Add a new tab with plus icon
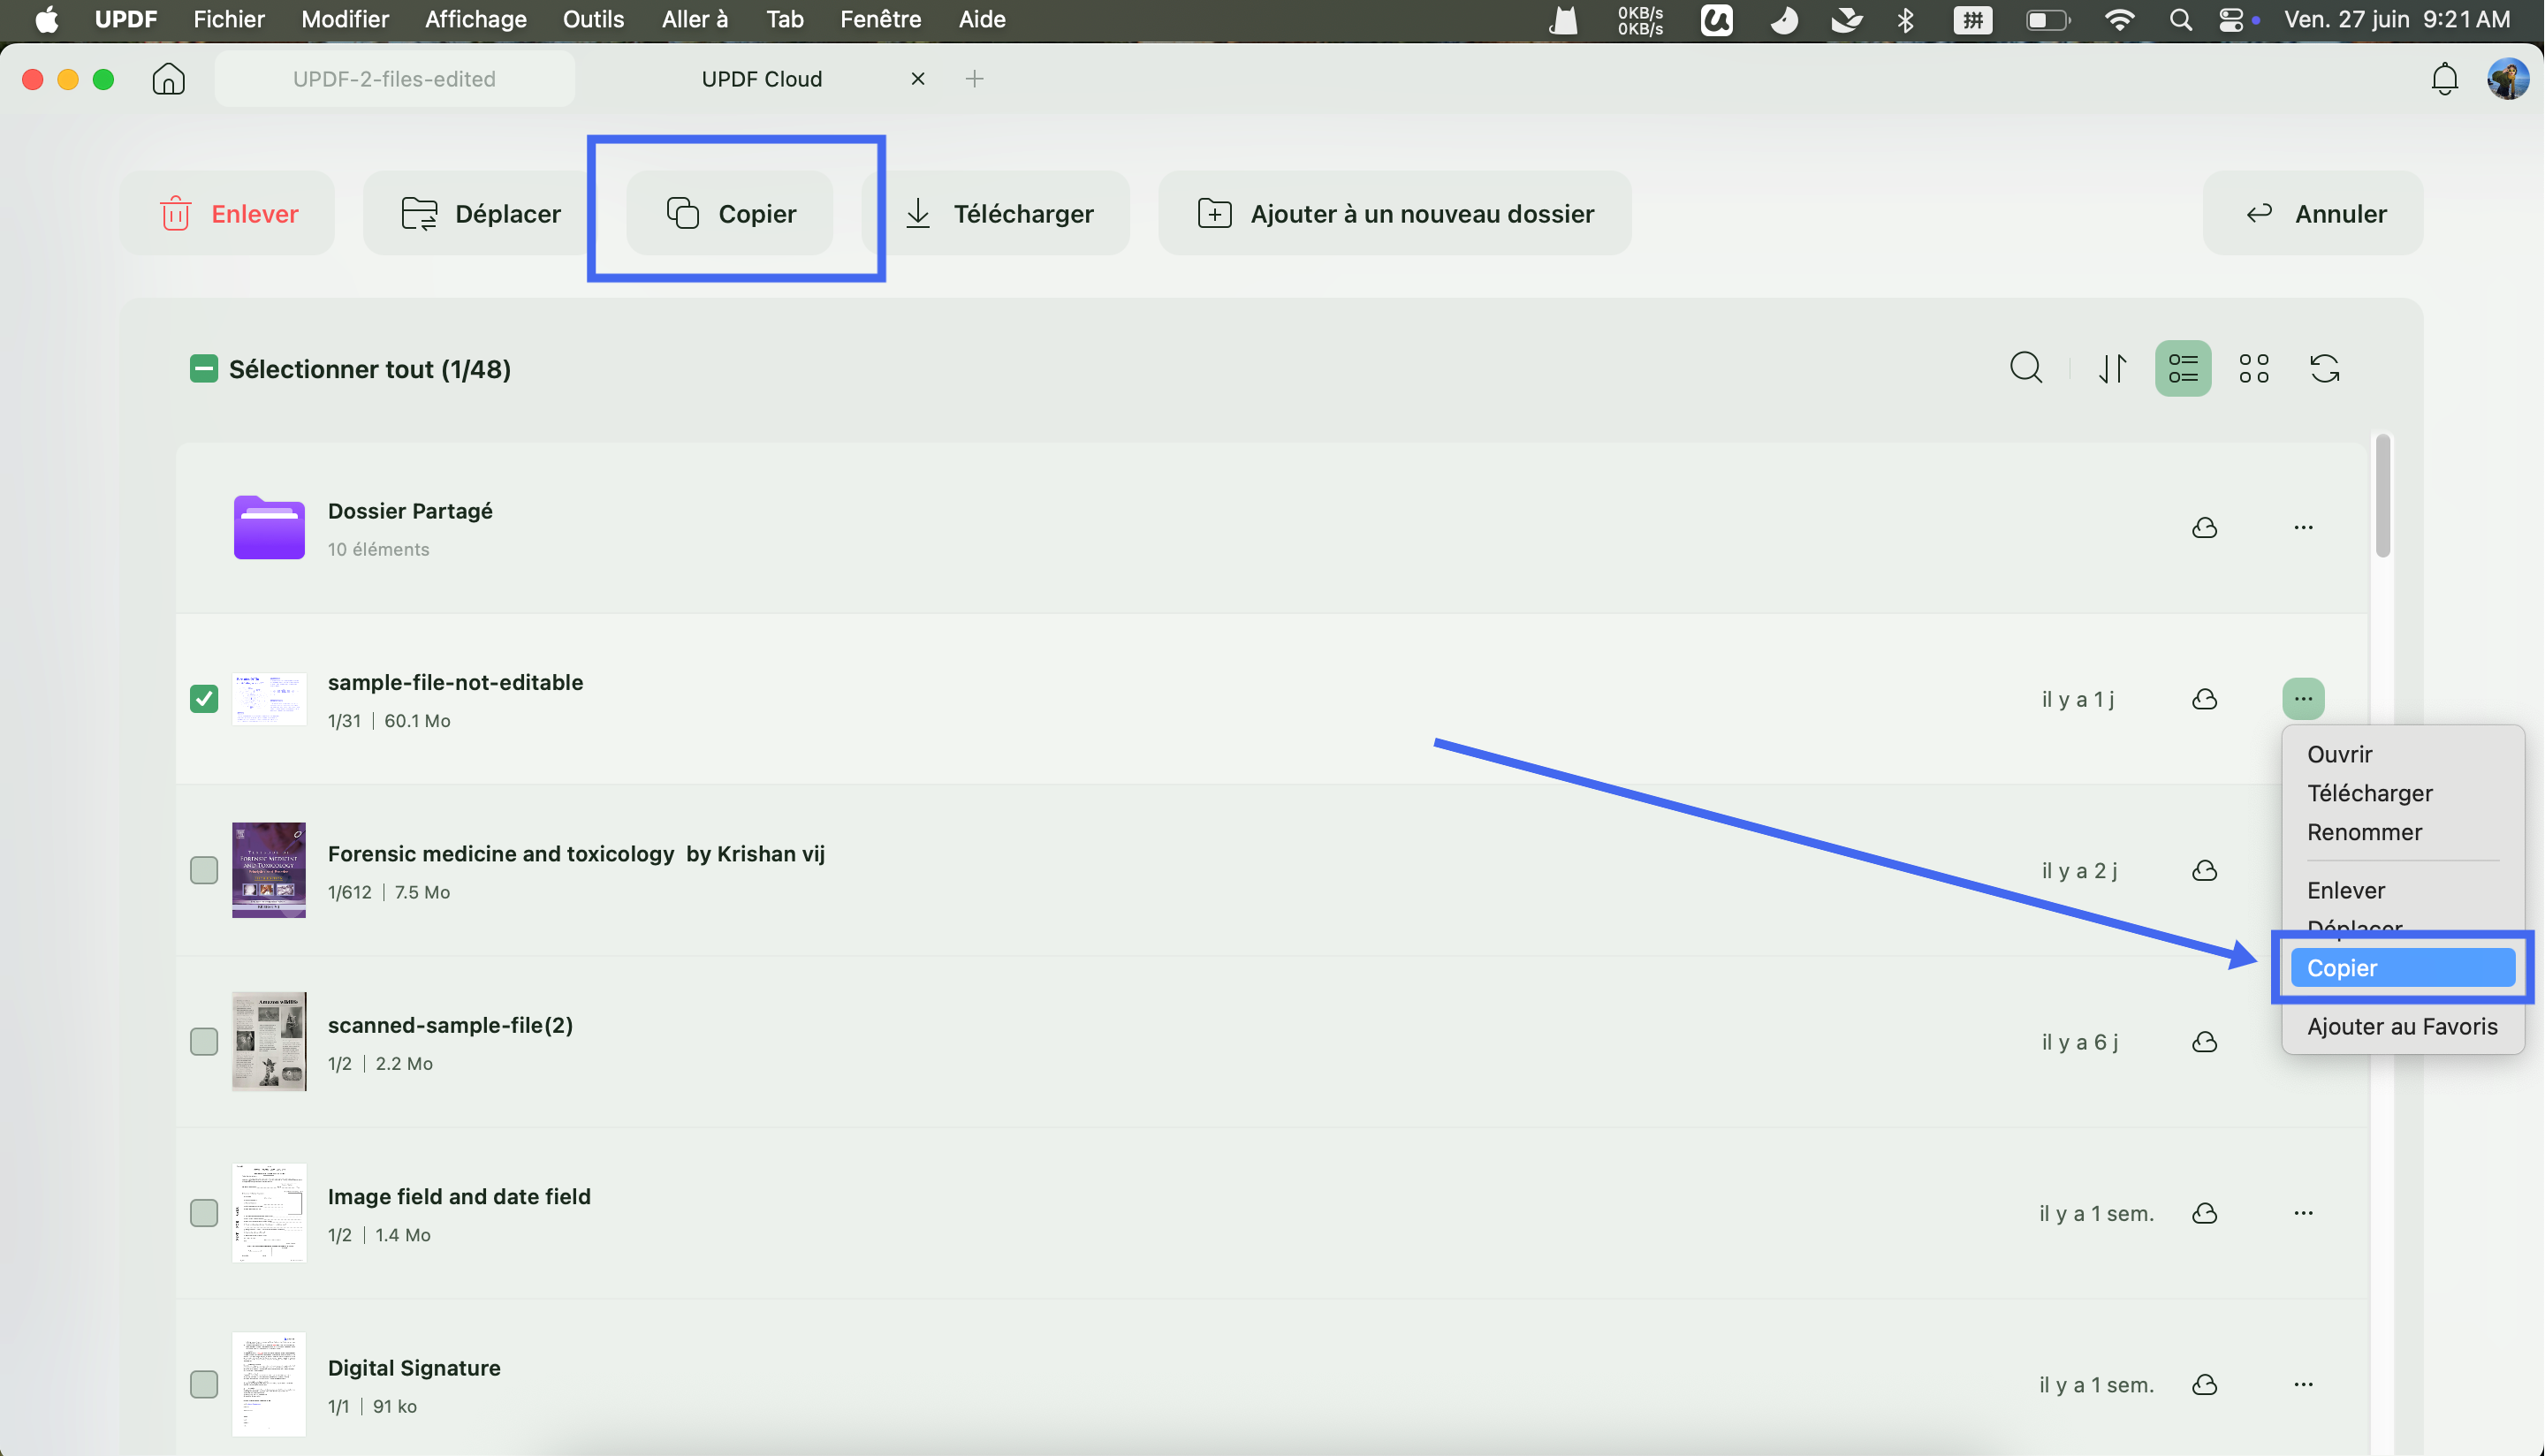The height and width of the screenshot is (1456, 2545). pyautogui.click(x=975, y=79)
